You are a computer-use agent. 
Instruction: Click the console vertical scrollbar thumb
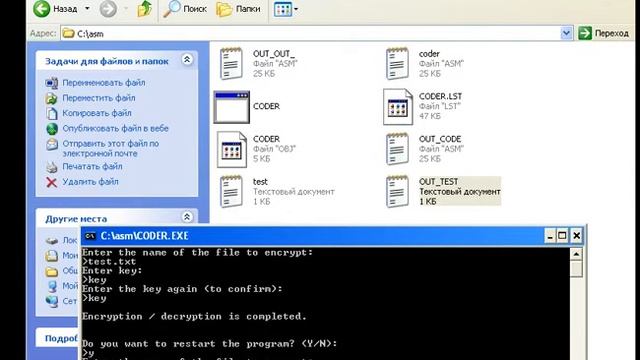[x=576, y=269]
